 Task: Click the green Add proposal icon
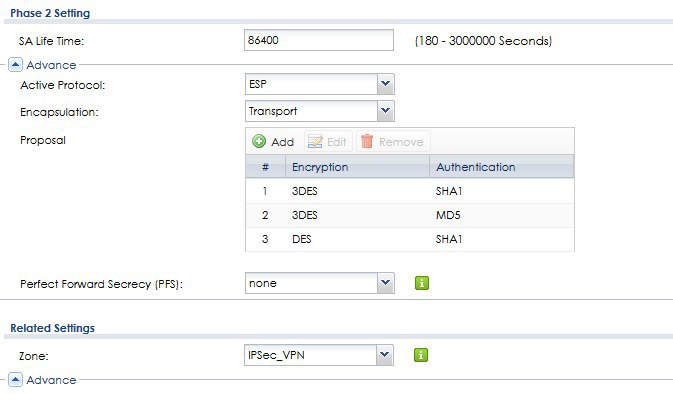click(259, 142)
